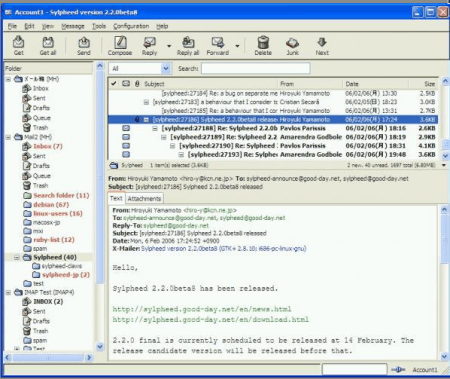Toggle online status plug icon in status bar

398,369
